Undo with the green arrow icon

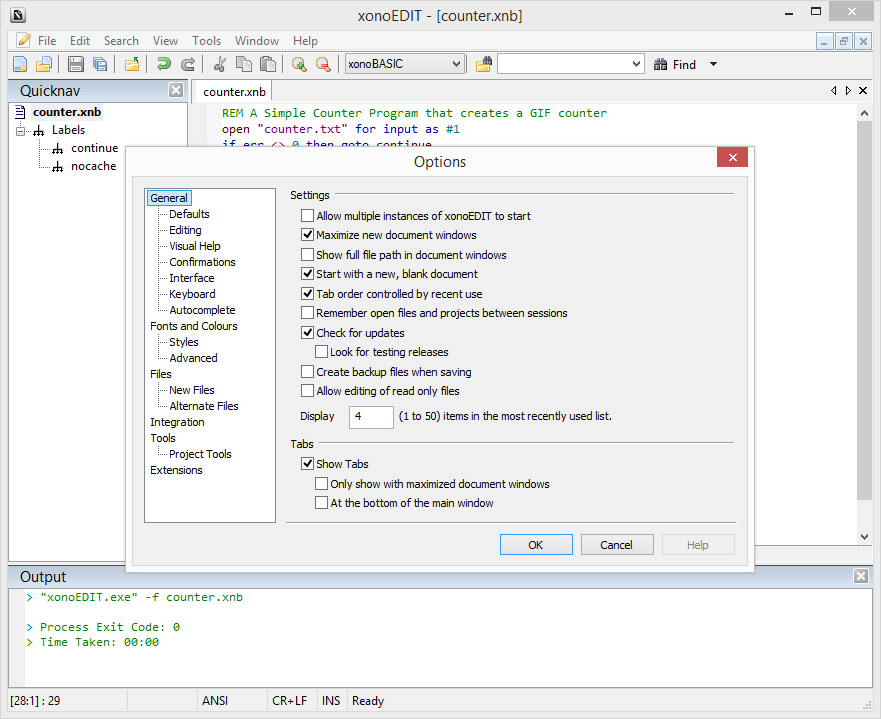[164, 64]
